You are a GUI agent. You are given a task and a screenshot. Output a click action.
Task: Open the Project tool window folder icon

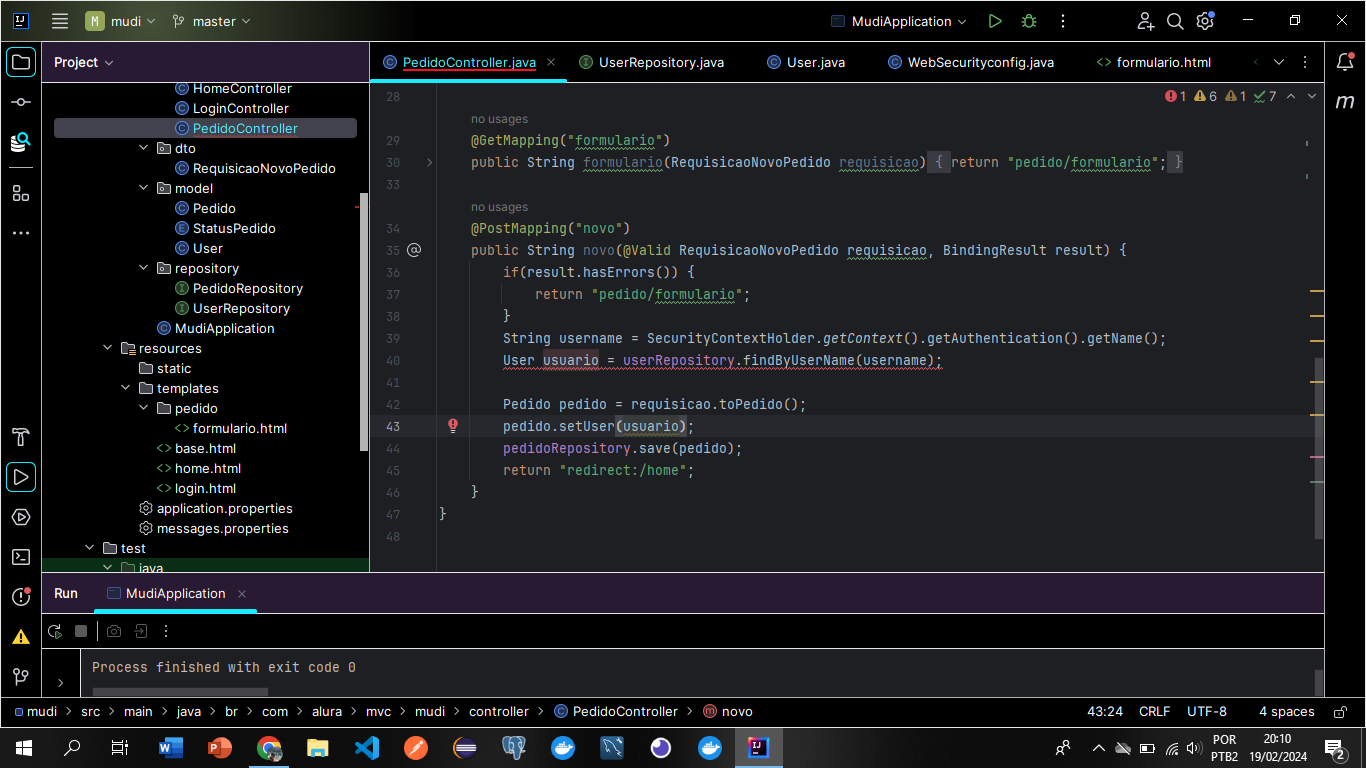point(21,62)
